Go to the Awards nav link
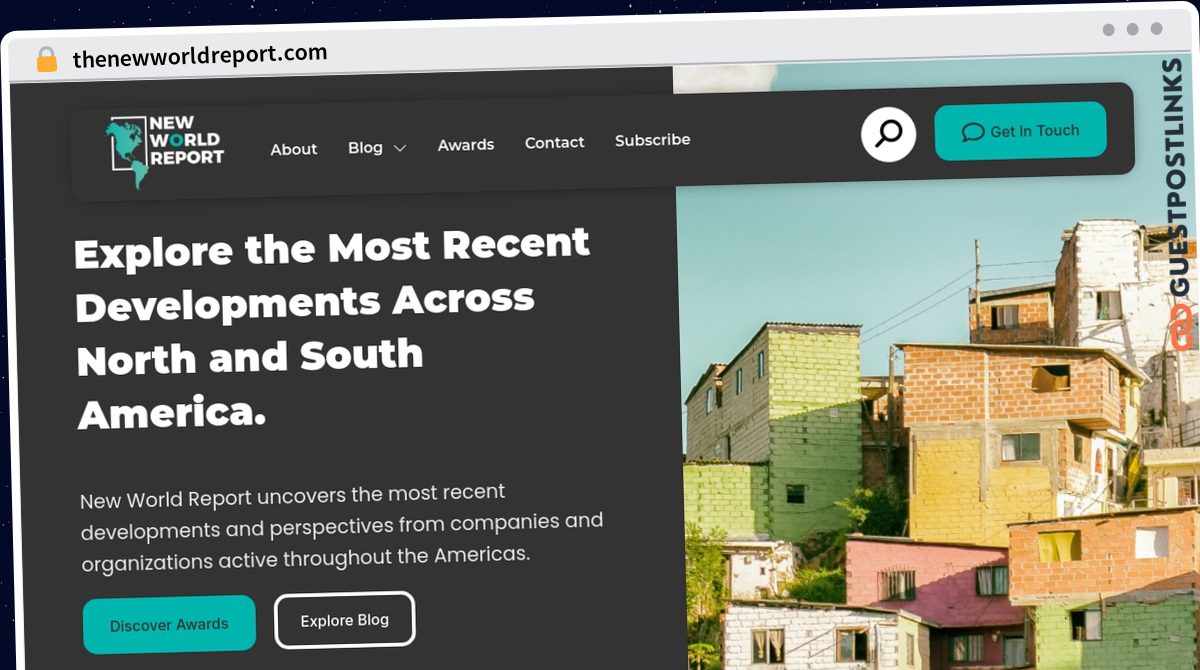This screenshot has height=670, width=1200. coord(466,145)
